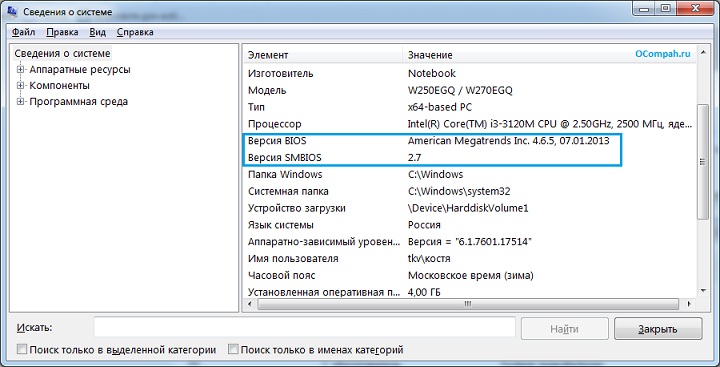Click the Notebook manufacturer value

pyautogui.click(x=432, y=73)
